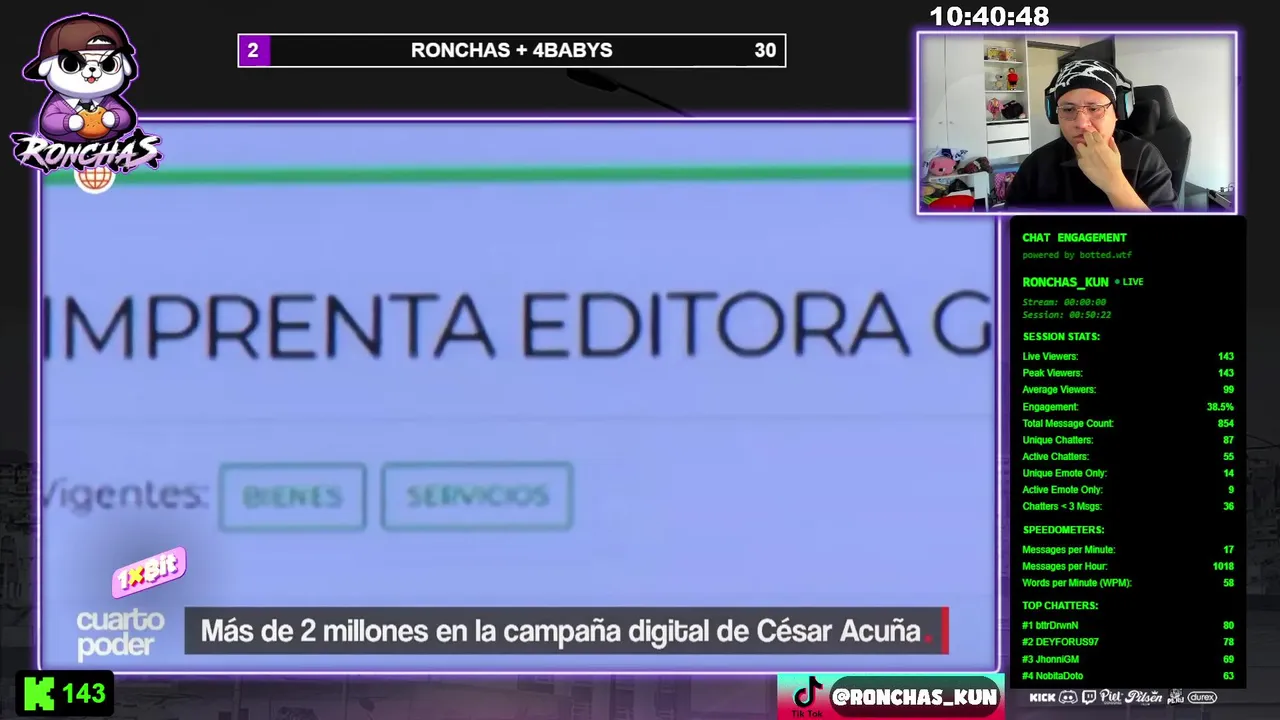Click the Discord icon in sponsor strip
Image resolution: width=1280 pixels, height=720 pixels.
pyautogui.click(x=1068, y=697)
